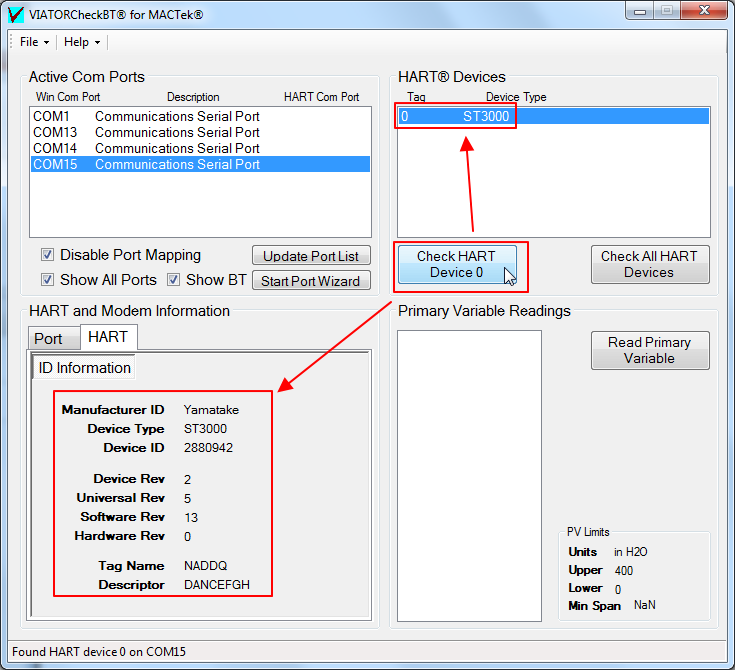Image resolution: width=735 pixels, height=670 pixels.
Task: Click the Device Type value ST3000 in ID Information
Action: pyautogui.click(x=205, y=429)
